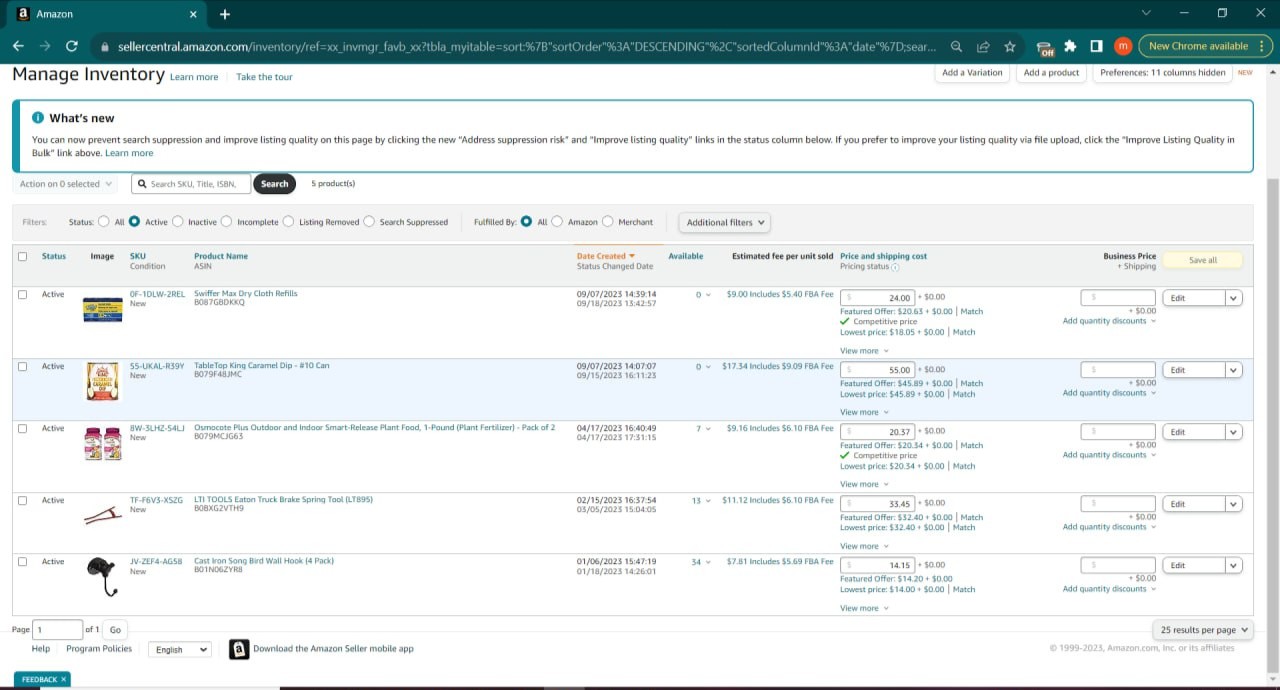Select Fulfilled By Amazon radio button

(557, 222)
